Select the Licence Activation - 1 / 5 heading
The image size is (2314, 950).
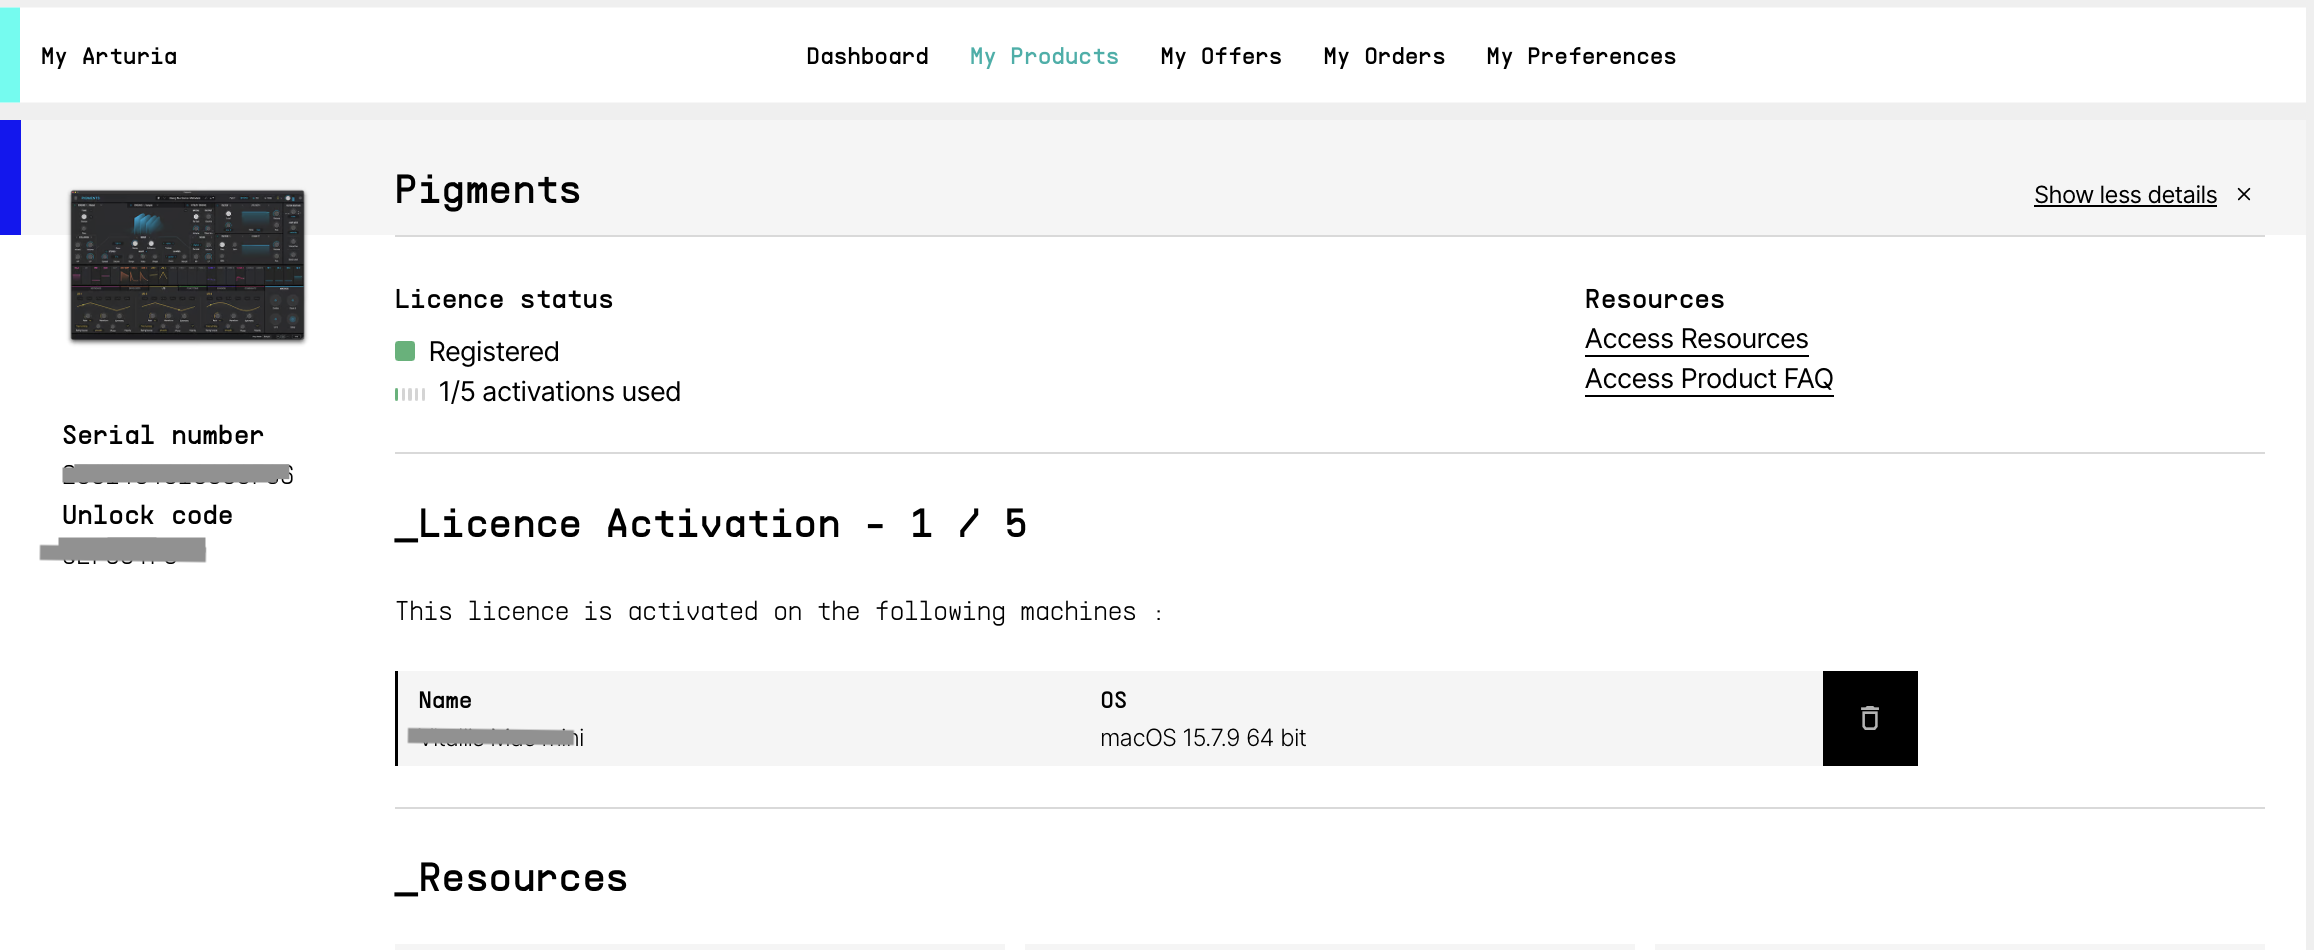point(711,524)
